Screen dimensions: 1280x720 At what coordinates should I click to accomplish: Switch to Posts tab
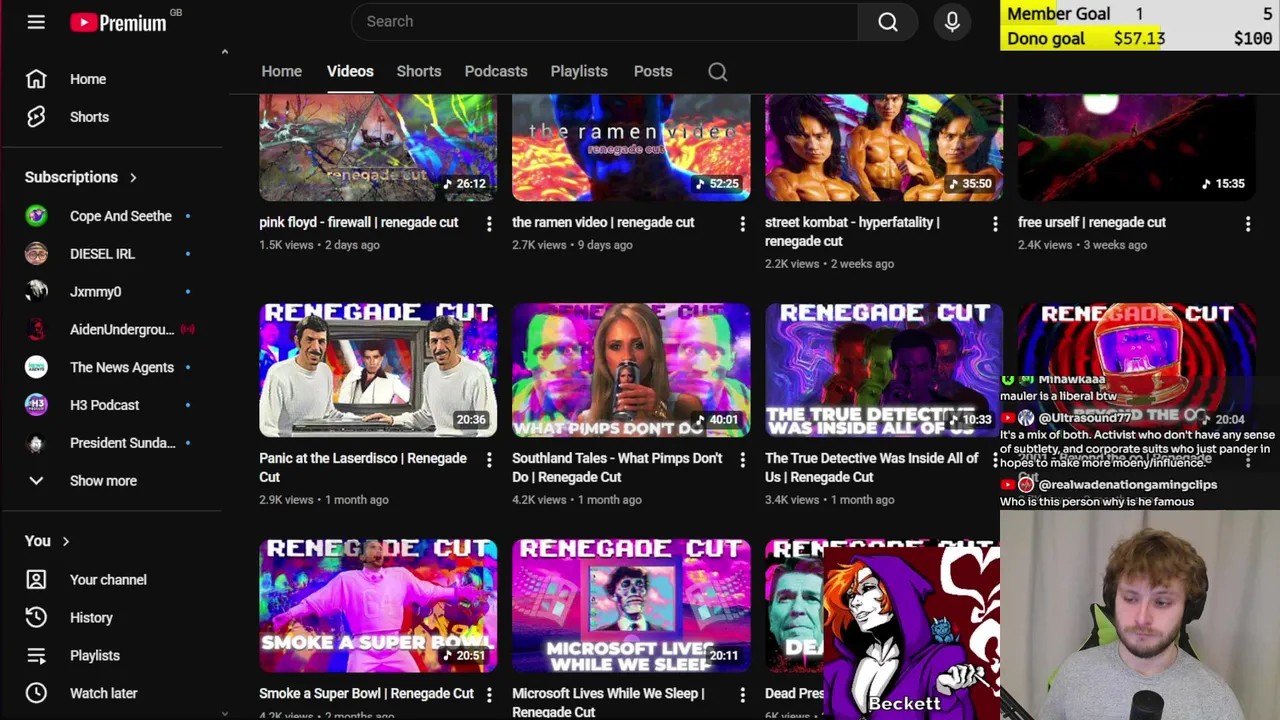tap(653, 72)
